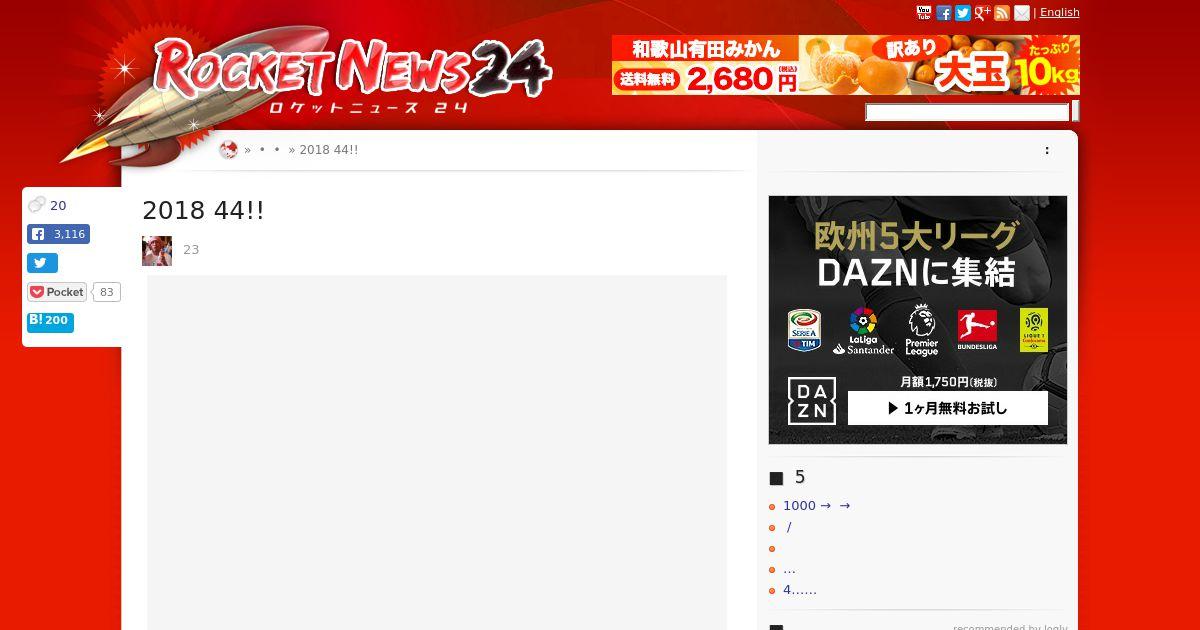Screen dimensions: 1200x630
Task: Click the Serie A TIM logo
Action: (x=804, y=330)
